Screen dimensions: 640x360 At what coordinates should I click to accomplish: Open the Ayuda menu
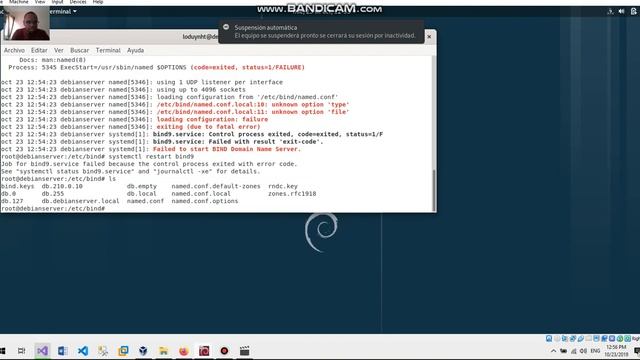pos(136,50)
